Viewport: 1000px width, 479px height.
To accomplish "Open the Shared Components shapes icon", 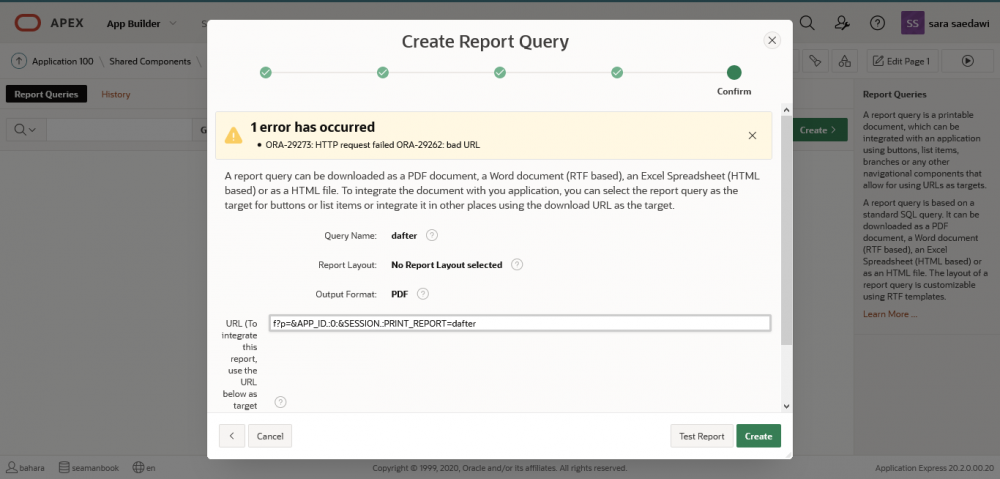I will click(844, 61).
